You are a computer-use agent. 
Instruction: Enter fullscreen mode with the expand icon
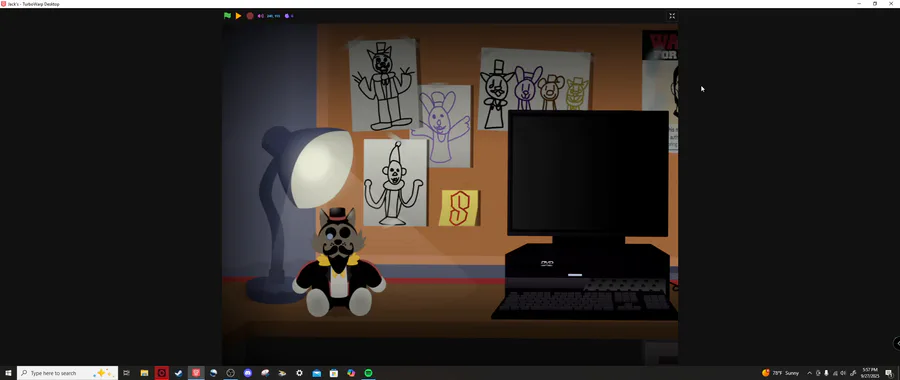coord(672,16)
